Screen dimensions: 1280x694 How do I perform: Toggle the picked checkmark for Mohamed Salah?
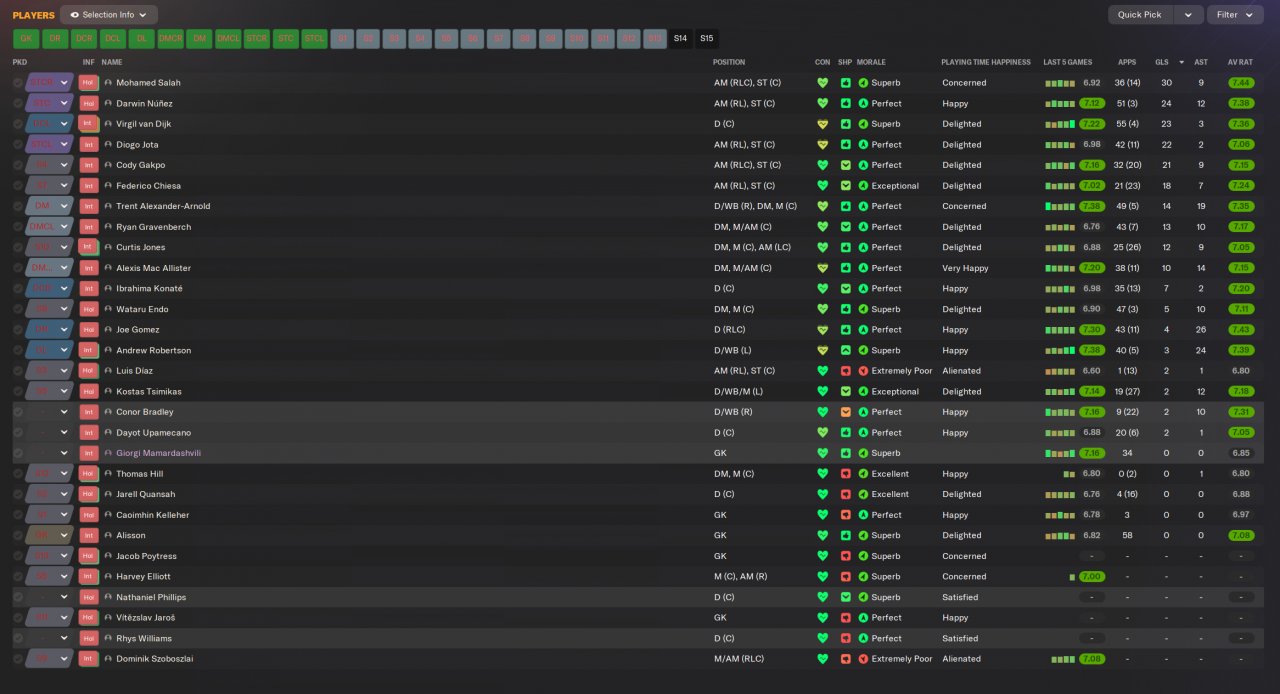tap(18, 83)
